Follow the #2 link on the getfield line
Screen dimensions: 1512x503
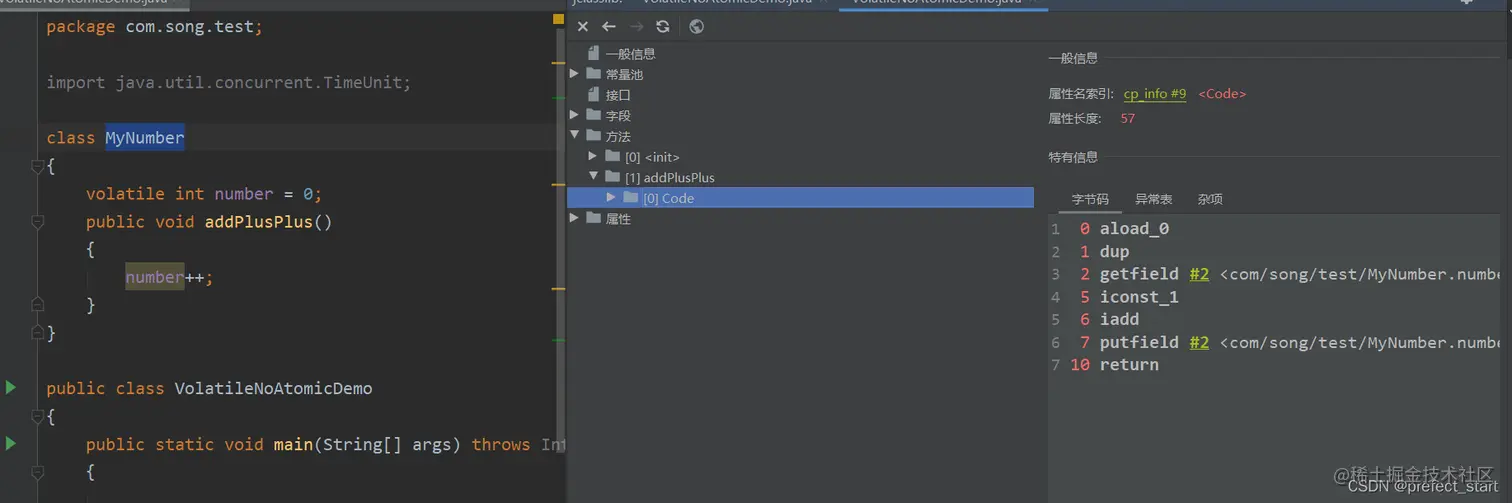[x=1199, y=274]
